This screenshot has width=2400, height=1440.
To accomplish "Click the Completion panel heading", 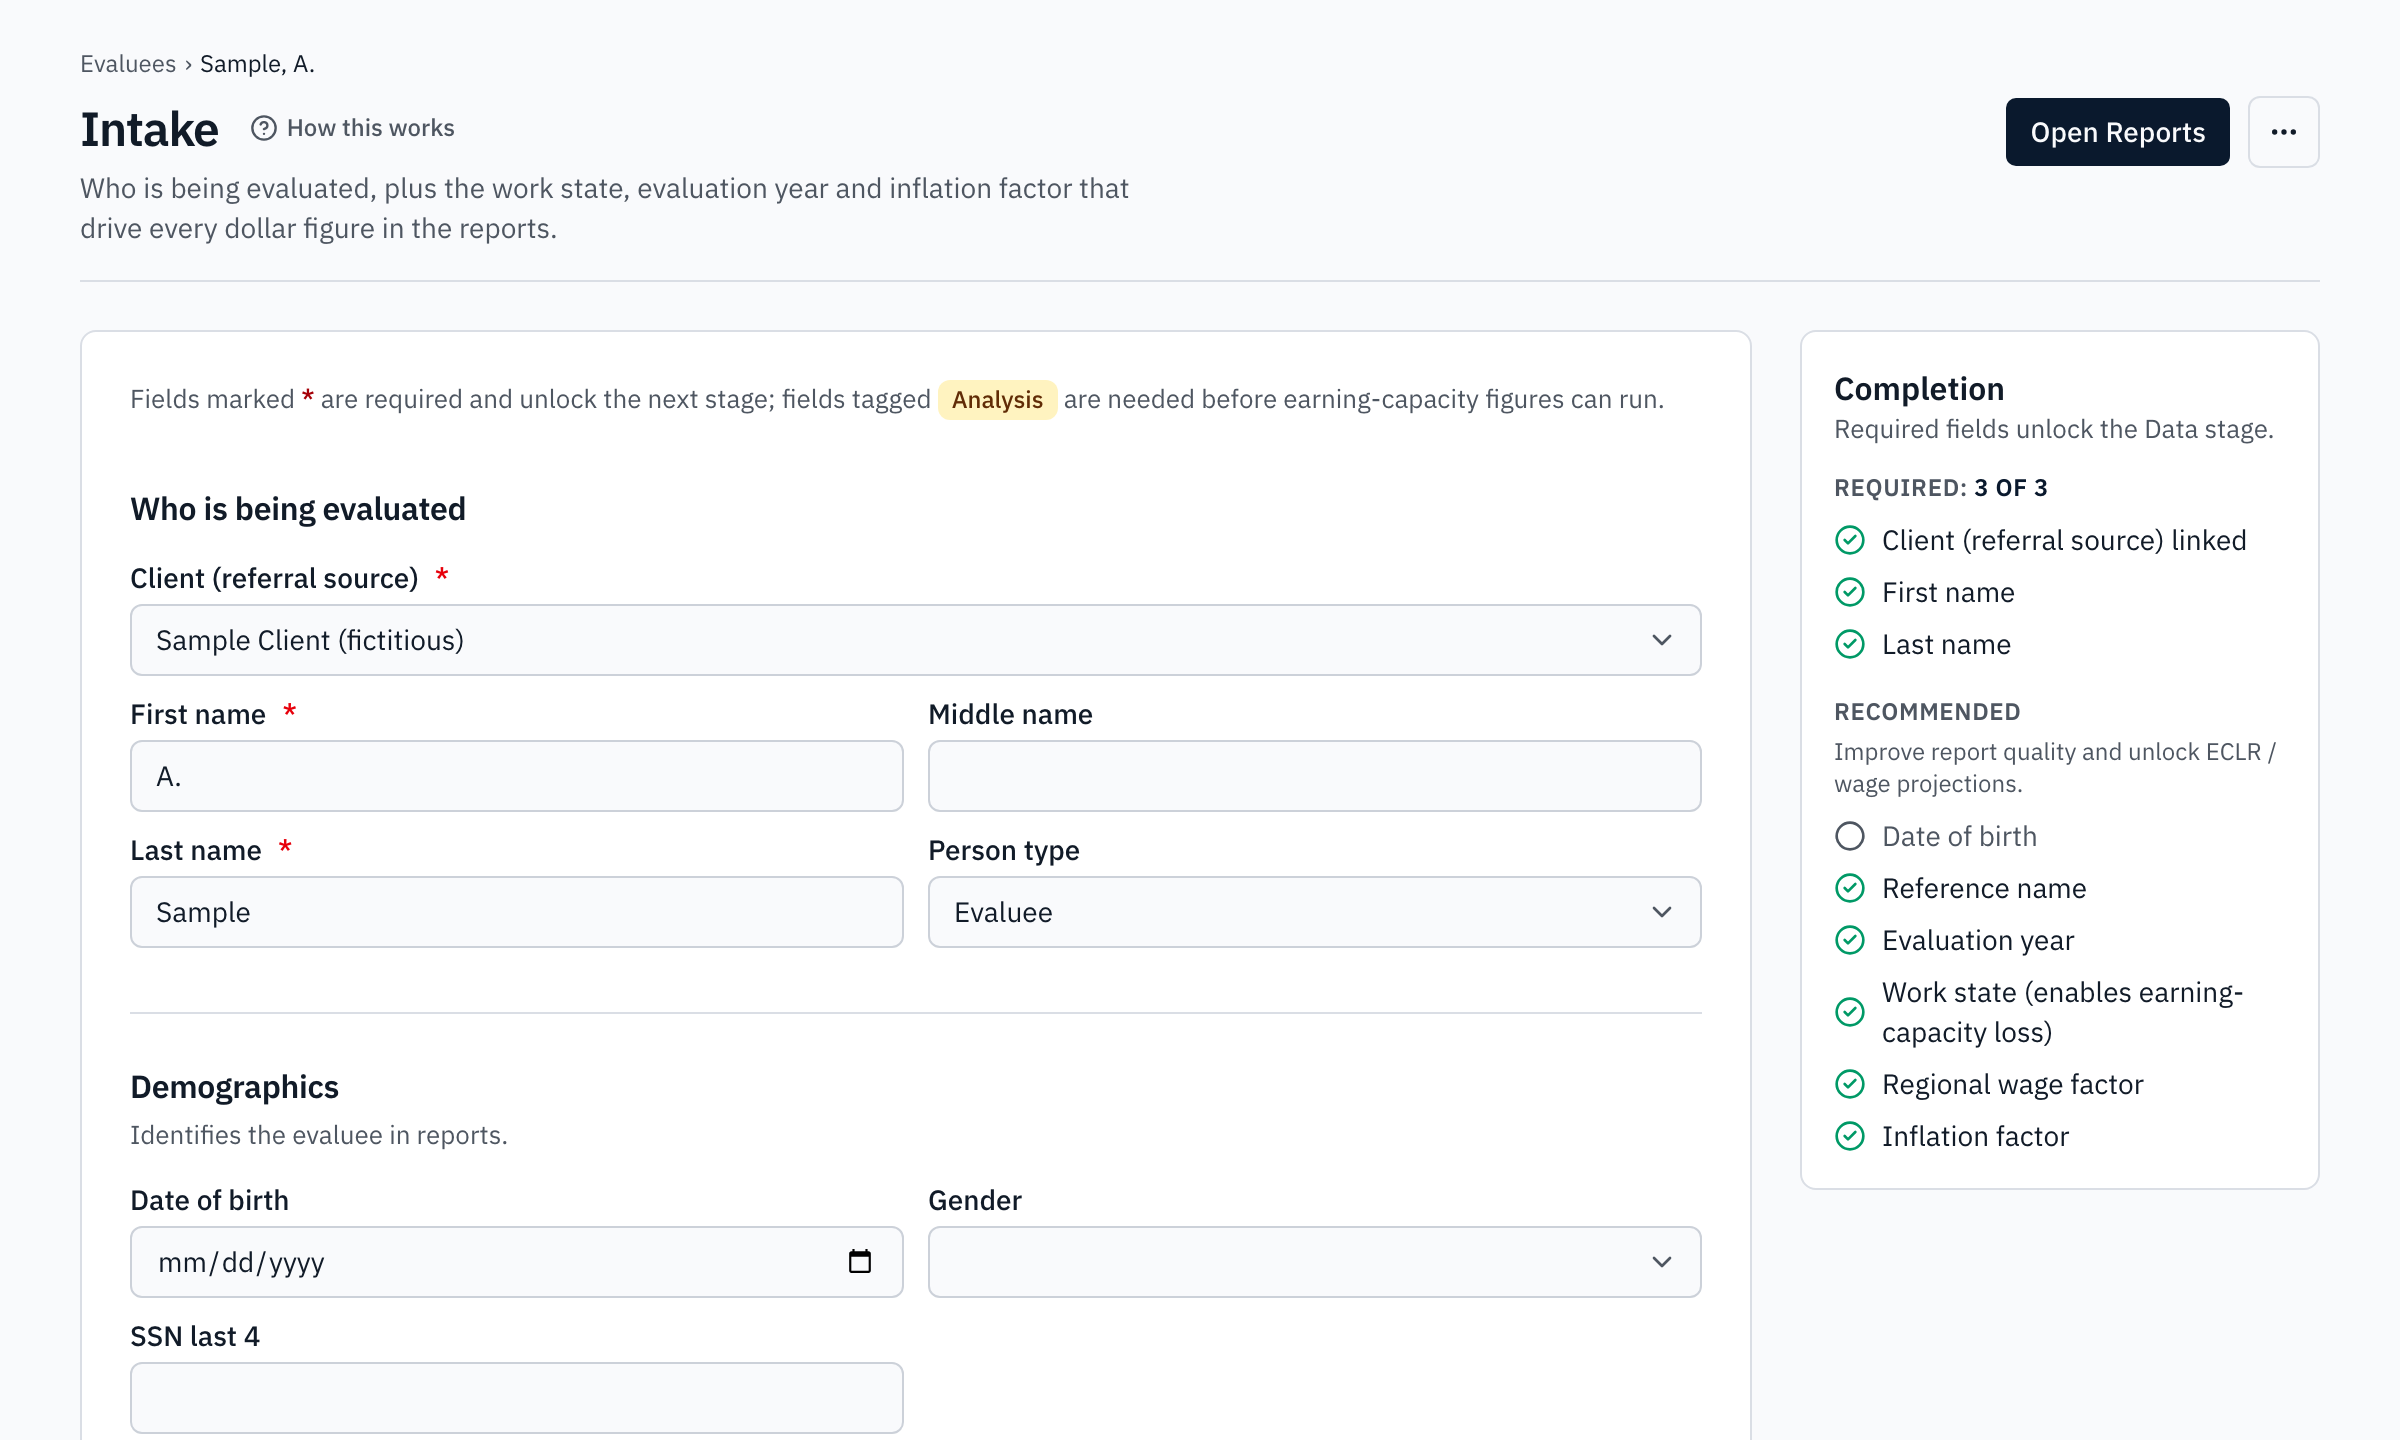I will 1919,389.
